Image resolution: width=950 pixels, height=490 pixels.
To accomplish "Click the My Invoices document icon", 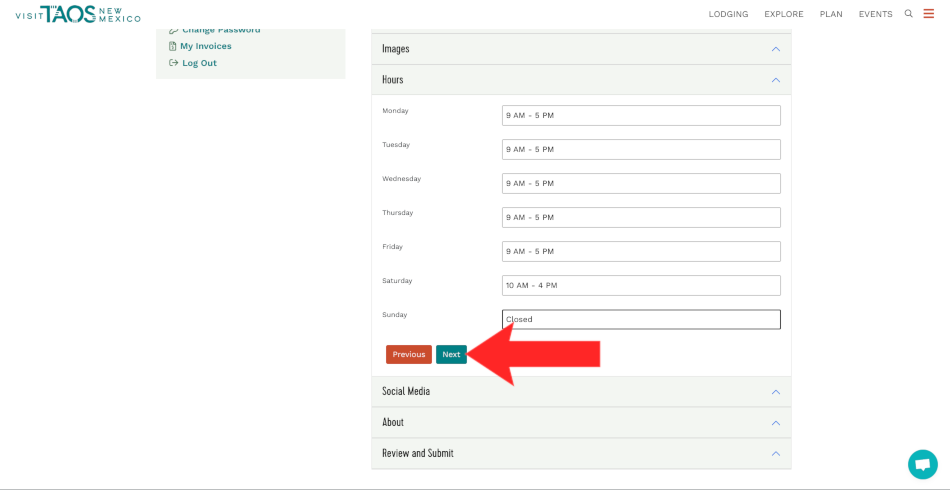I will pyautogui.click(x=173, y=46).
